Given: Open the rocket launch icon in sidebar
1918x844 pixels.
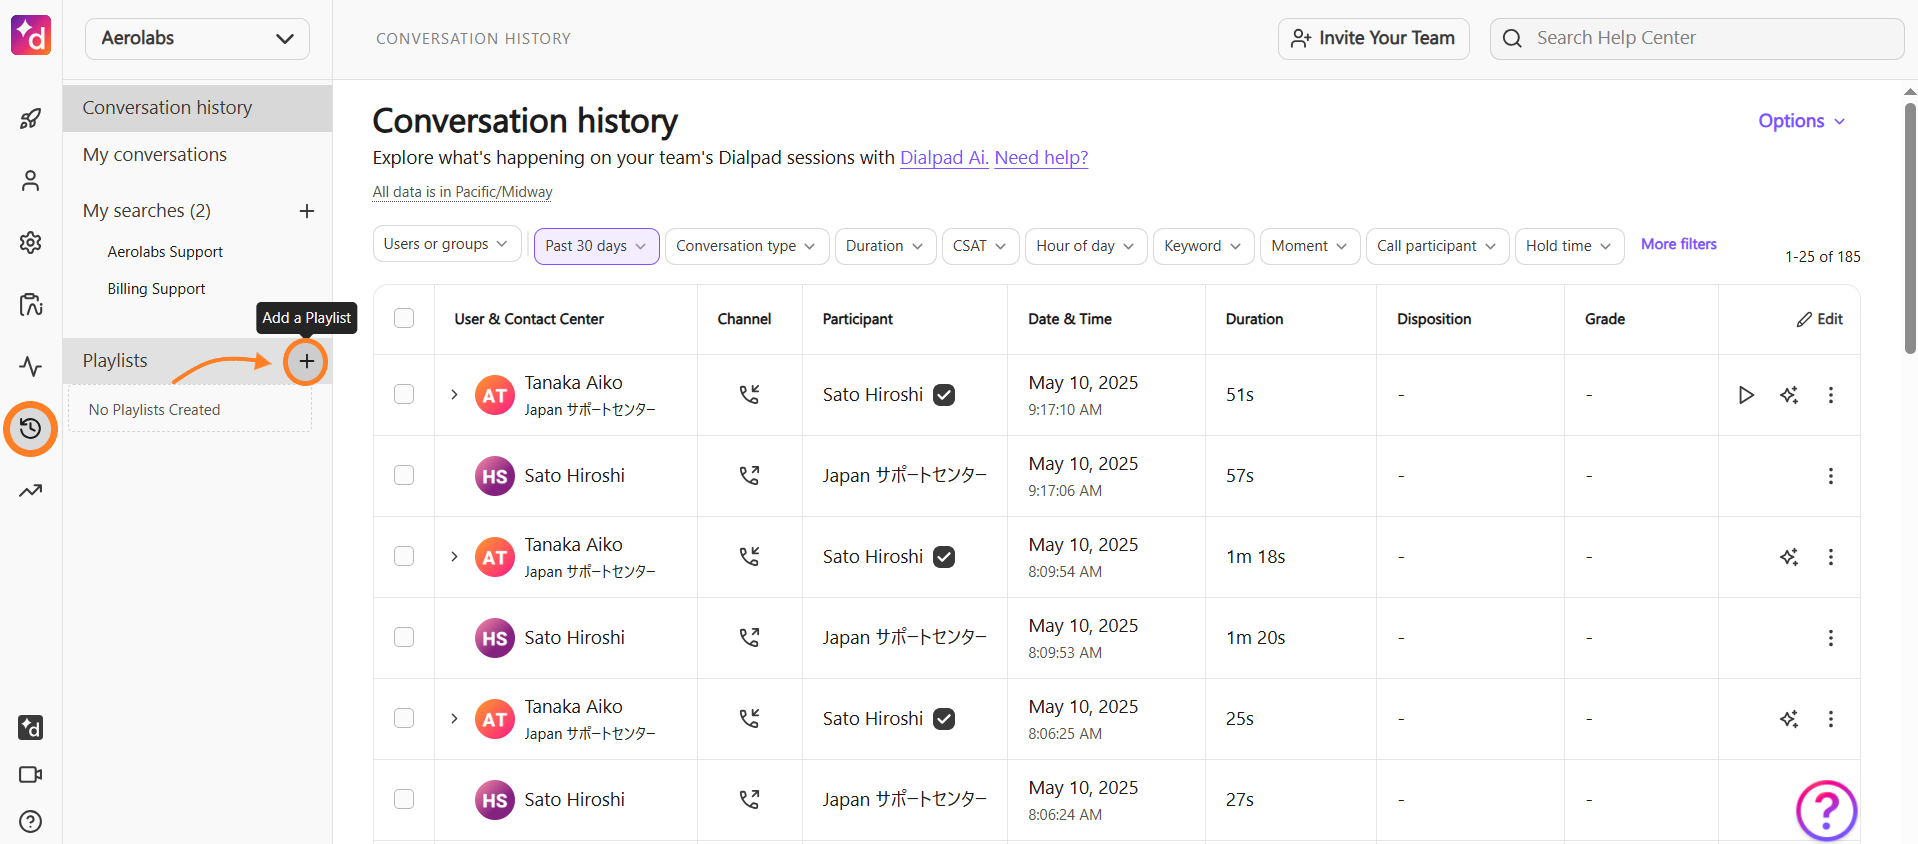Looking at the screenshot, I should (31, 119).
